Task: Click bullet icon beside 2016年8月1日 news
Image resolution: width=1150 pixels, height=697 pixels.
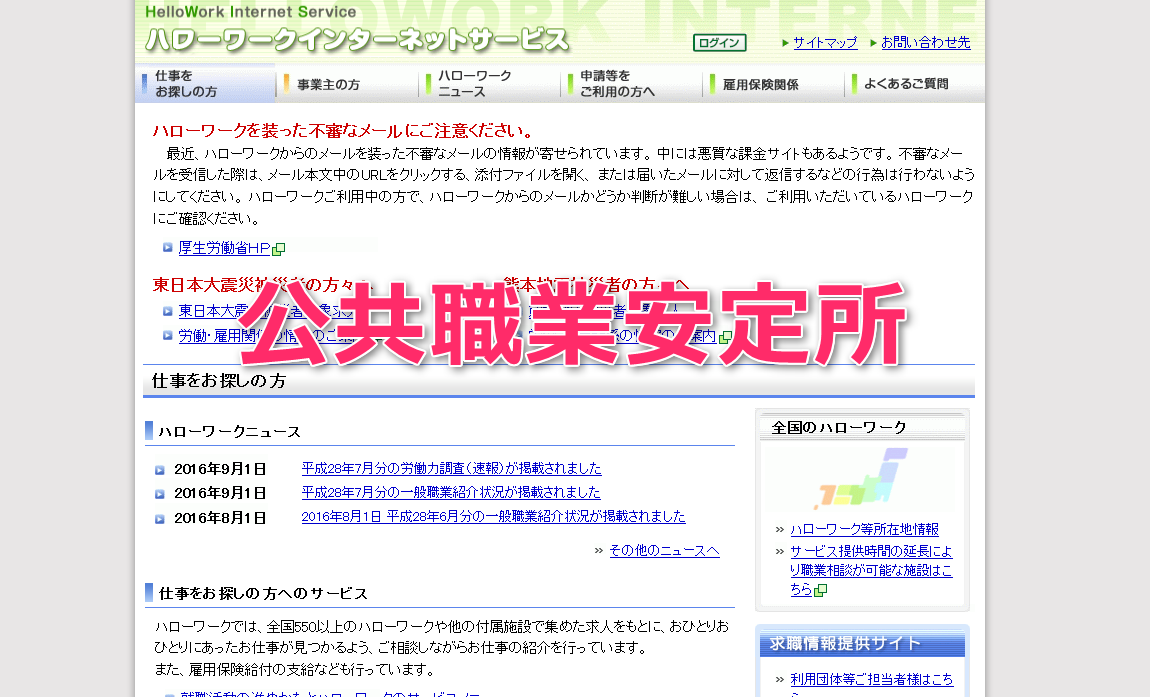Action: (x=160, y=519)
